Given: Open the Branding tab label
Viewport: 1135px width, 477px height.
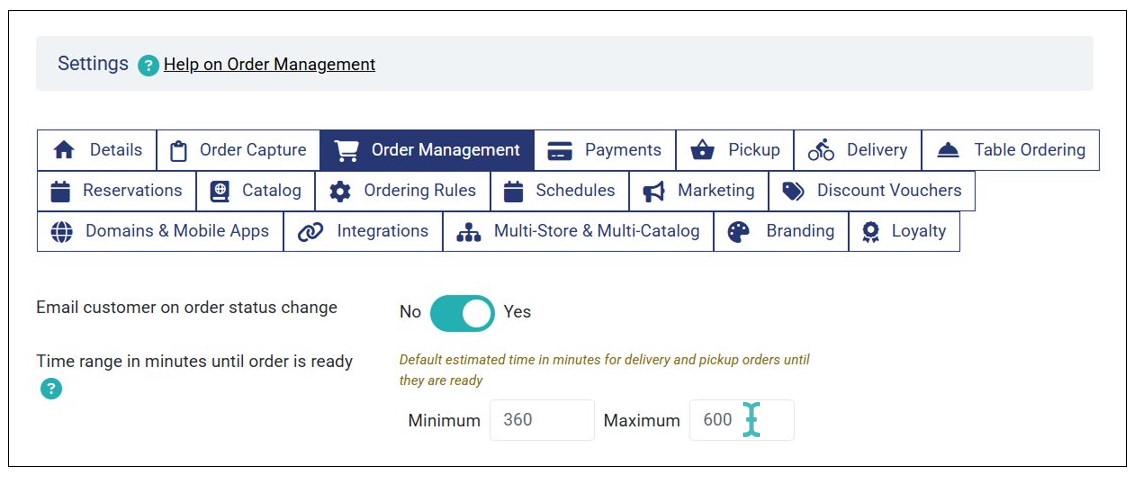Looking at the screenshot, I should click(800, 231).
